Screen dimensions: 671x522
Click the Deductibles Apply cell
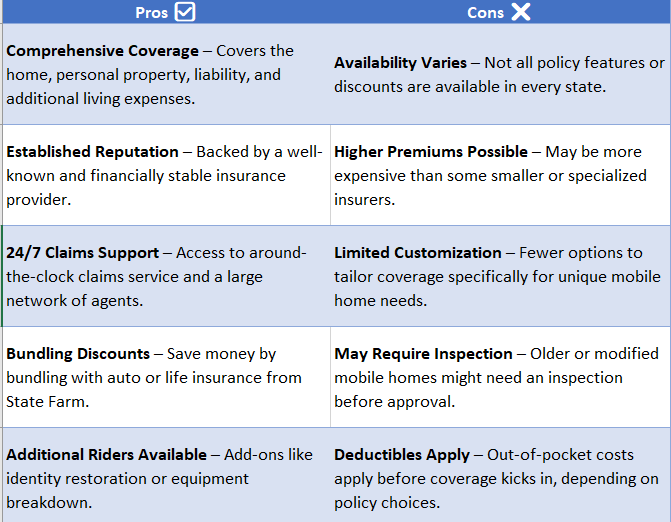(x=500, y=475)
